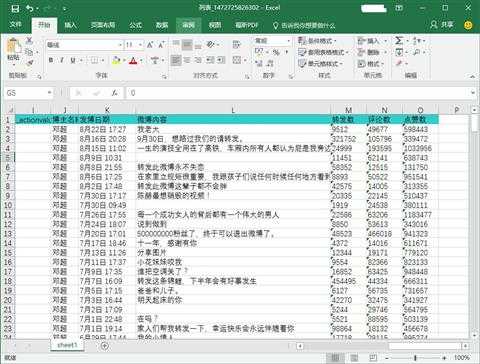Click the 插入 cells button in the cells group

pyautogui.click(x=372, y=41)
